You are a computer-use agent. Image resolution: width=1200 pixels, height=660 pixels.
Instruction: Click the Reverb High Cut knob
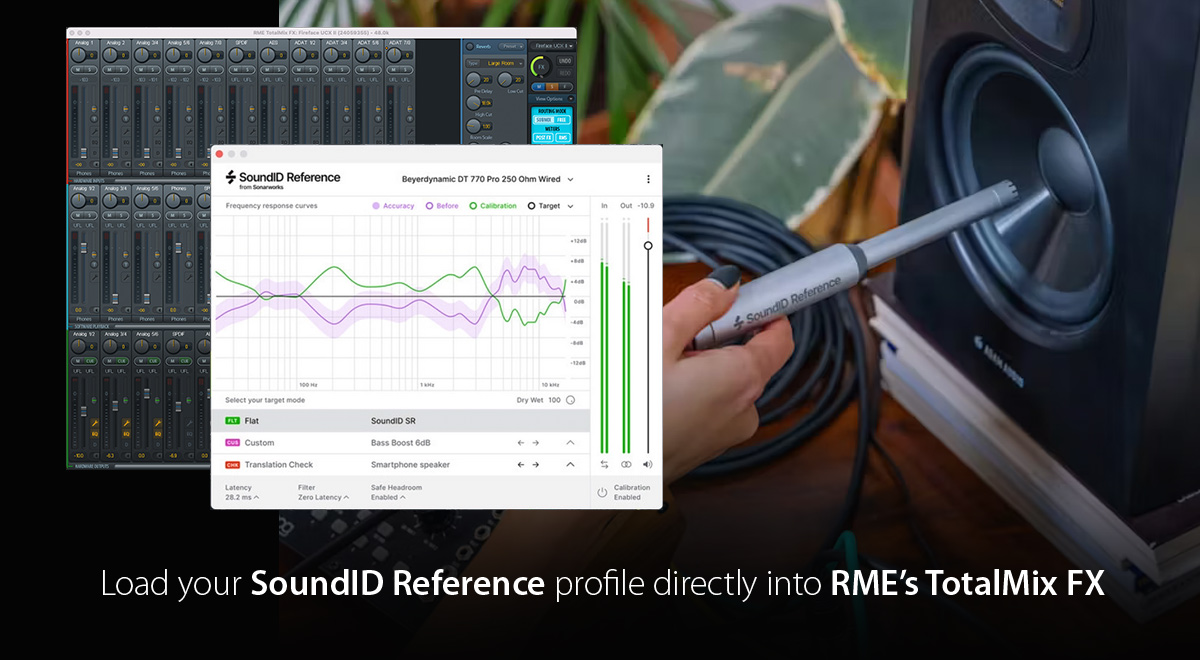[475, 103]
